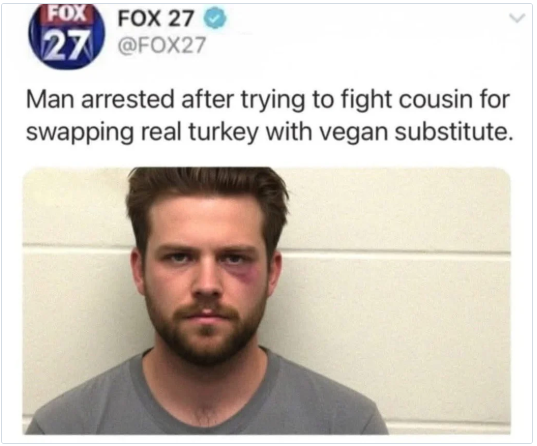Click the word "substitute" ending the tweet

[x=454, y=133]
